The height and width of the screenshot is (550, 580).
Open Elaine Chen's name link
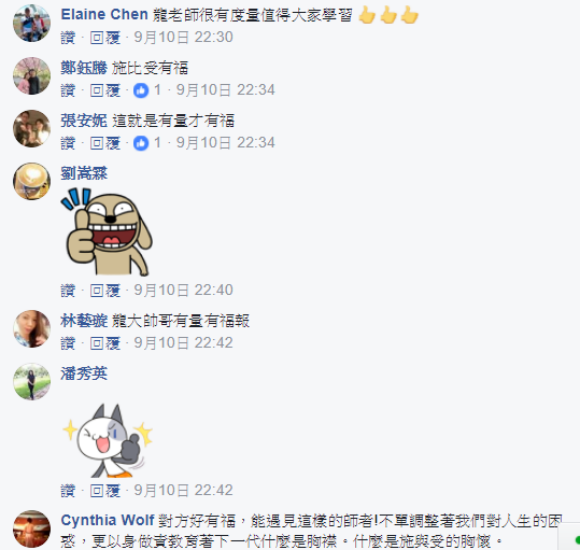tap(104, 15)
